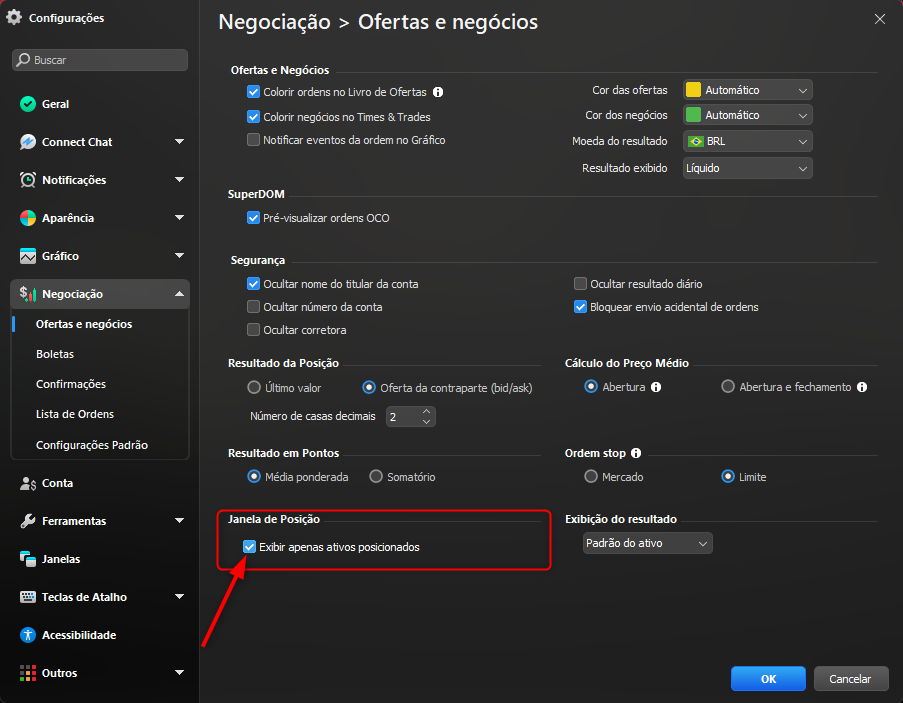Click the Janelas windows icon

click(x=28, y=559)
